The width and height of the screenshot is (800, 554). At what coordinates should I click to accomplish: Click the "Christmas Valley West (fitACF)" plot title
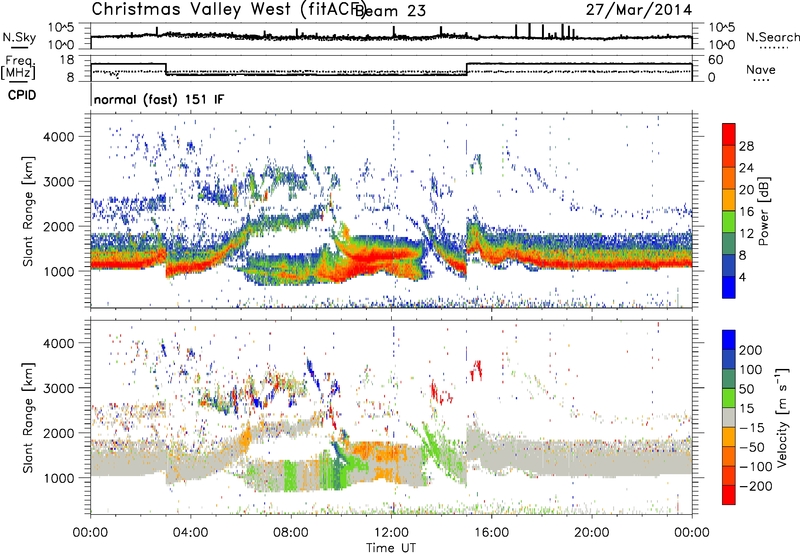[229, 9]
